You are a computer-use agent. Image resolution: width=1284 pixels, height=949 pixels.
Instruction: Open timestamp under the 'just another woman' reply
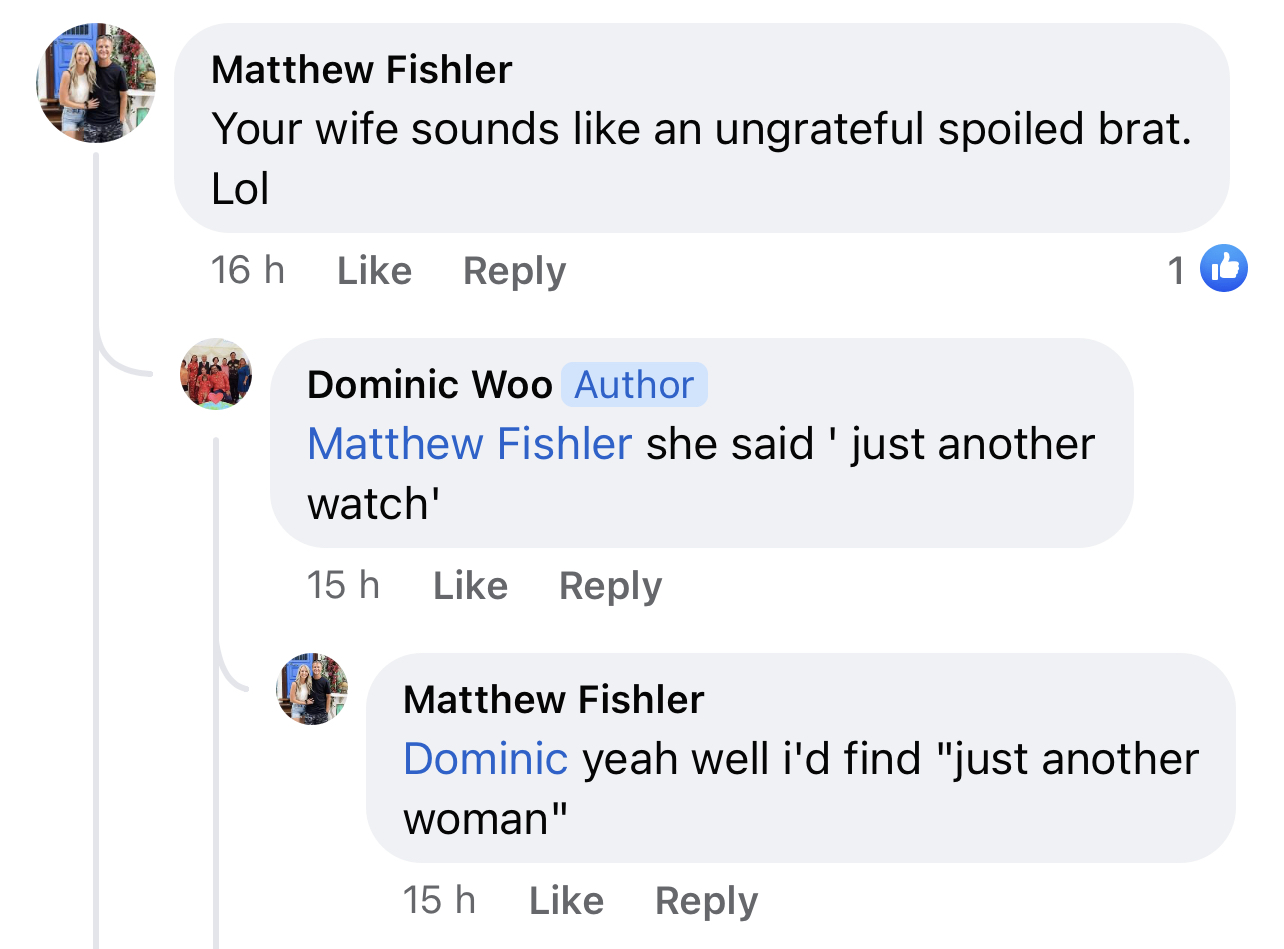tap(439, 901)
